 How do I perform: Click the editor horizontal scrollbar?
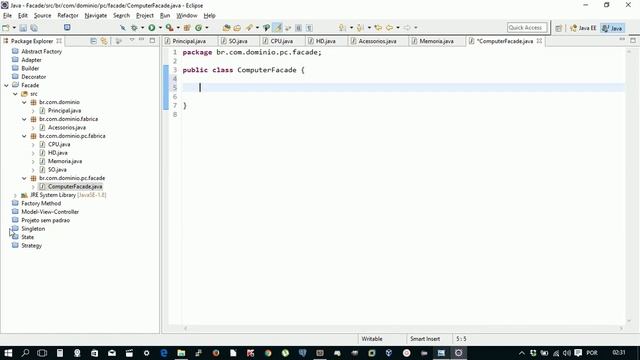[x=404, y=328]
